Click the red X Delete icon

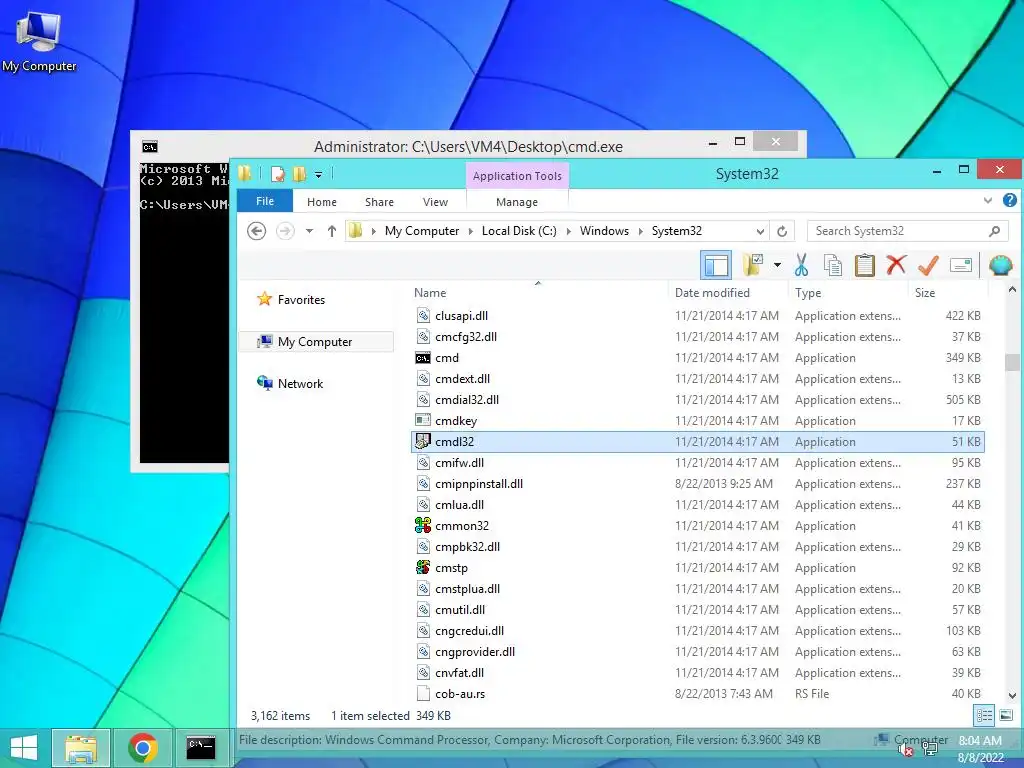pos(896,264)
